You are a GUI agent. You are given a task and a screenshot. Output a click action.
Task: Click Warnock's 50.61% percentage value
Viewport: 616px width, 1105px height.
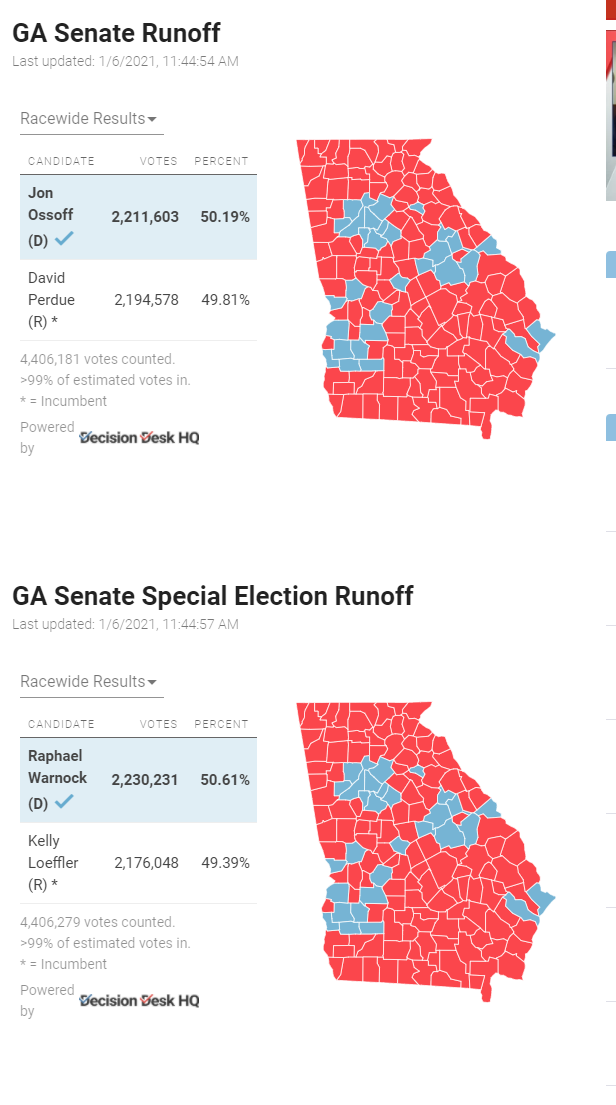pos(225,780)
